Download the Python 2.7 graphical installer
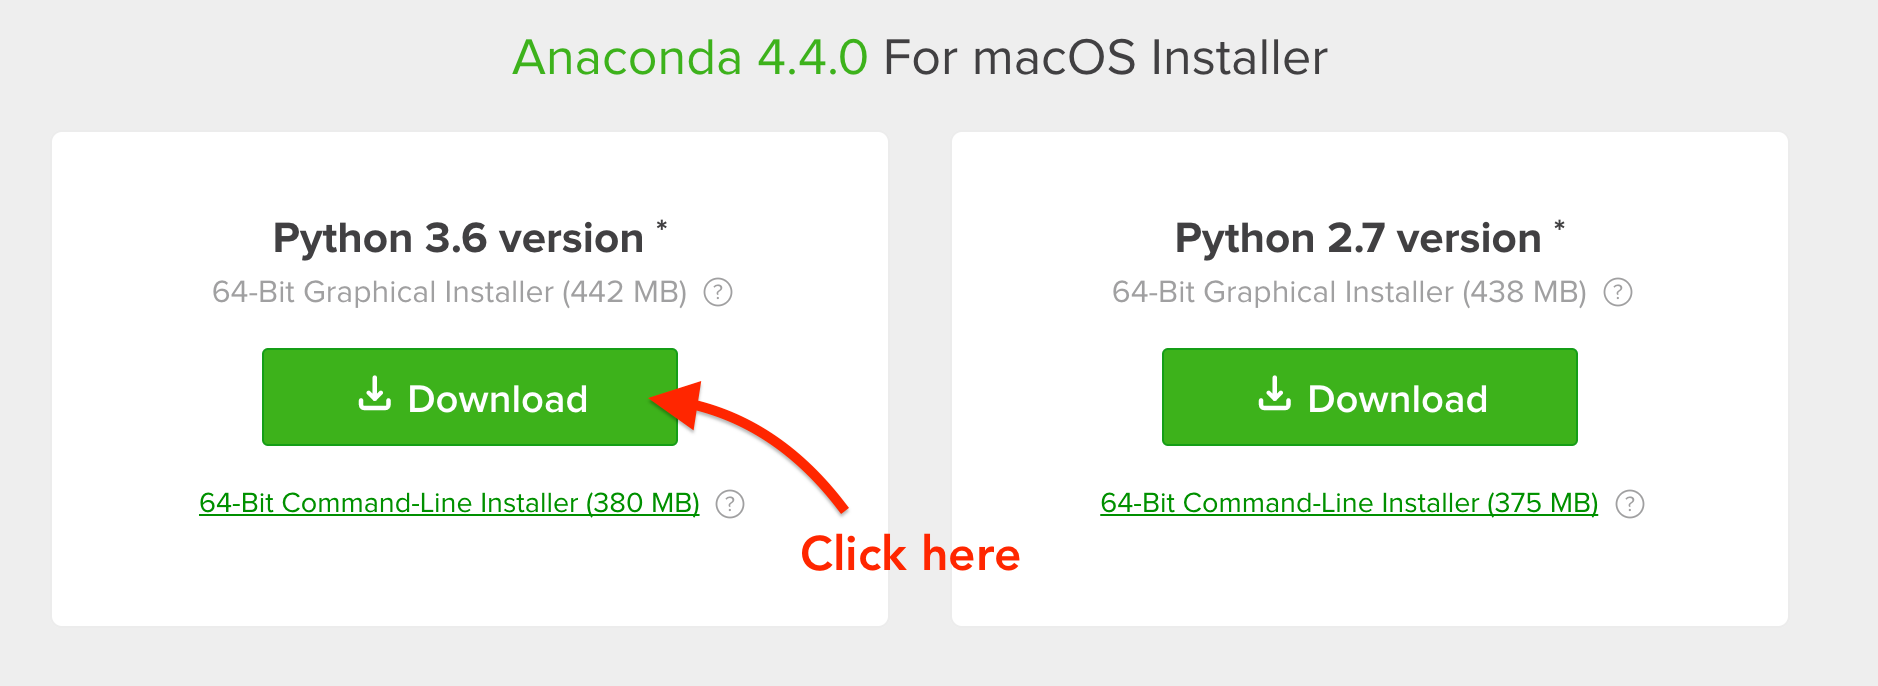Viewport: 1878px width, 686px height. click(1368, 396)
